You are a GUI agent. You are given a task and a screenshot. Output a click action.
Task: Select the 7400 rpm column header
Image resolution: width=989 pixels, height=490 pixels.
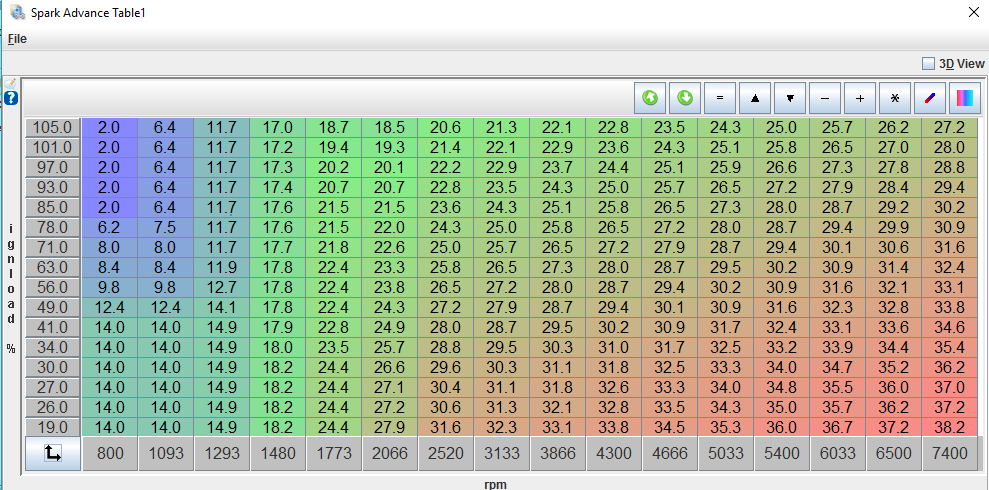coord(950,453)
